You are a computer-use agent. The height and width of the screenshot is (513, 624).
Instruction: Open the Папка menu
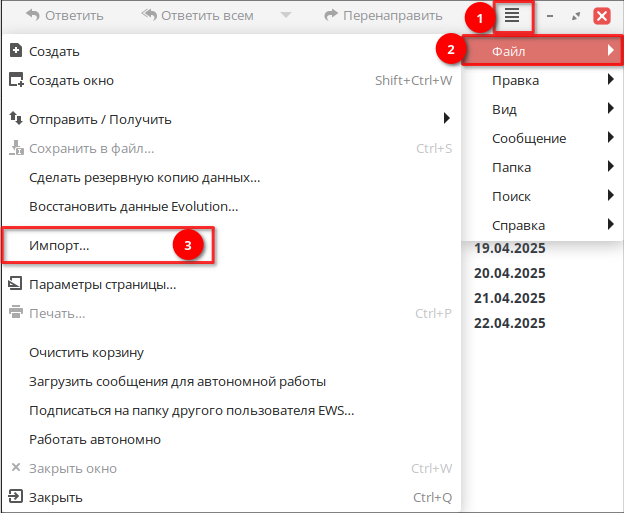(542, 167)
